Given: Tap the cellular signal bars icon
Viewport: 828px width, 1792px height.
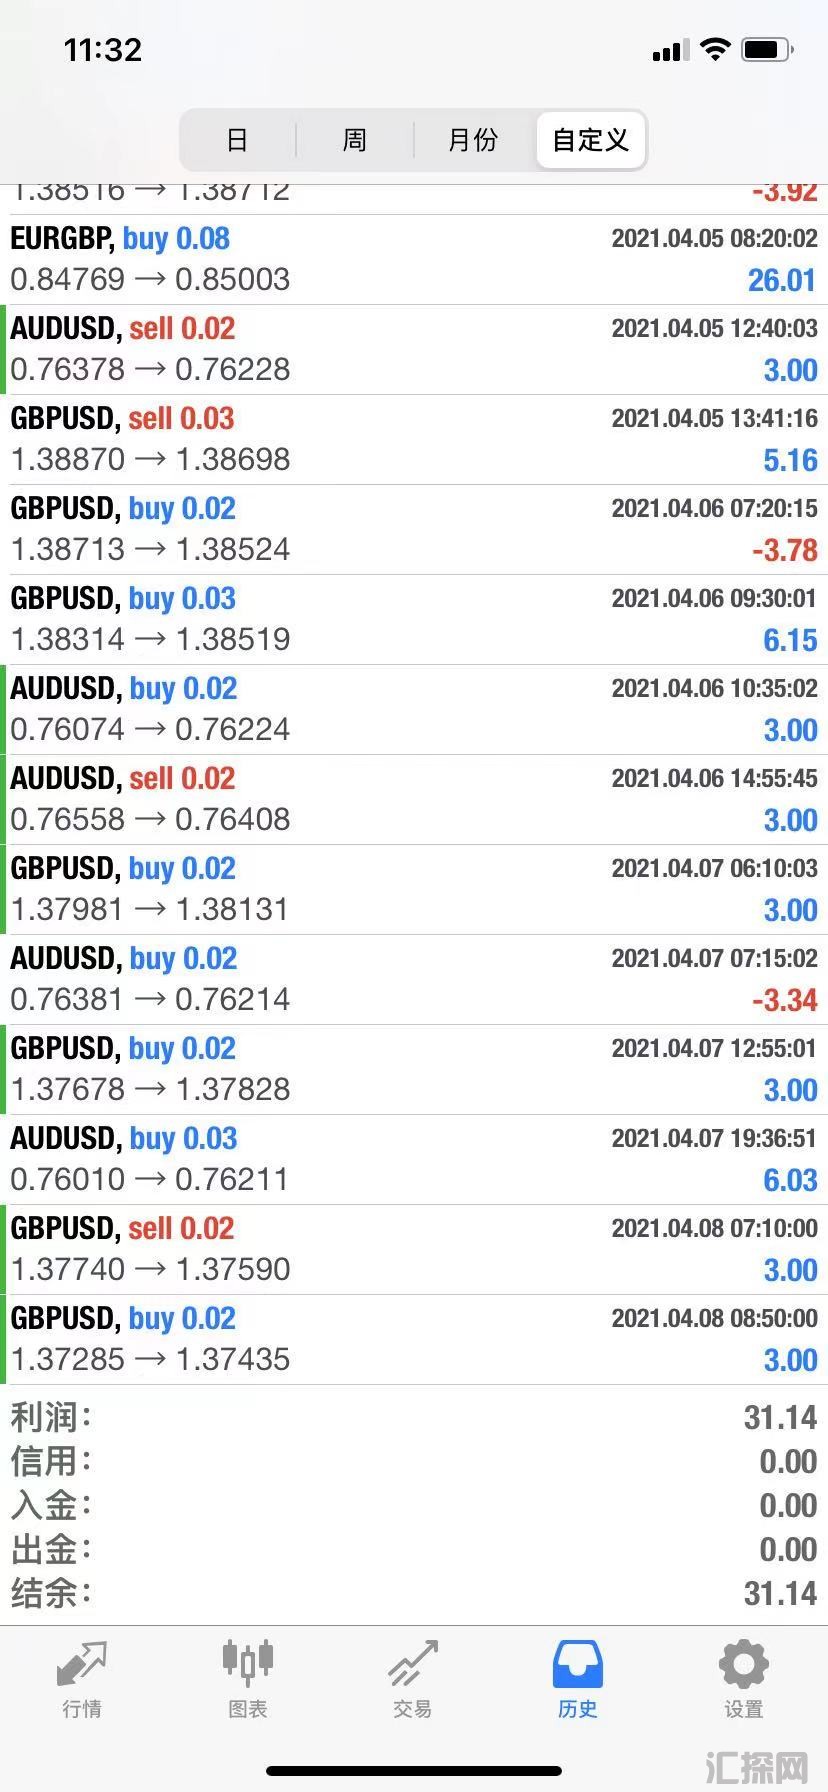Looking at the screenshot, I should pyautogui.click(x=671, y=50).
